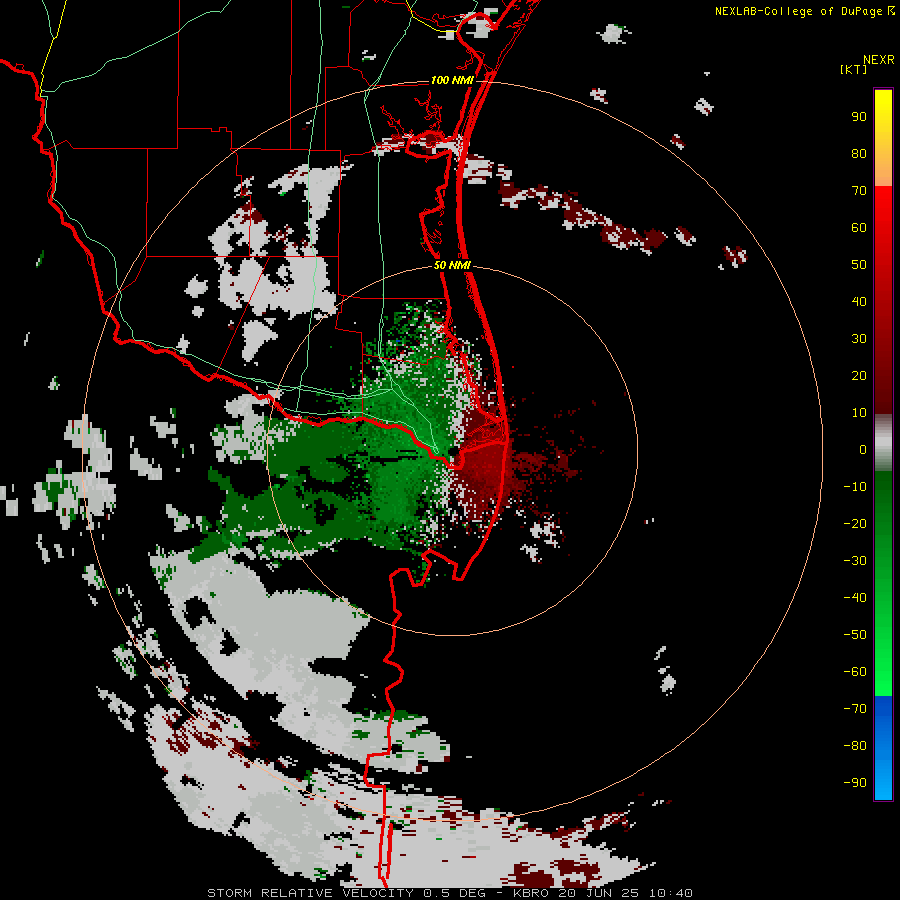Screen dimensions: 900x900
Task: Click the -80 scale value
Action: tap(855, 746)
